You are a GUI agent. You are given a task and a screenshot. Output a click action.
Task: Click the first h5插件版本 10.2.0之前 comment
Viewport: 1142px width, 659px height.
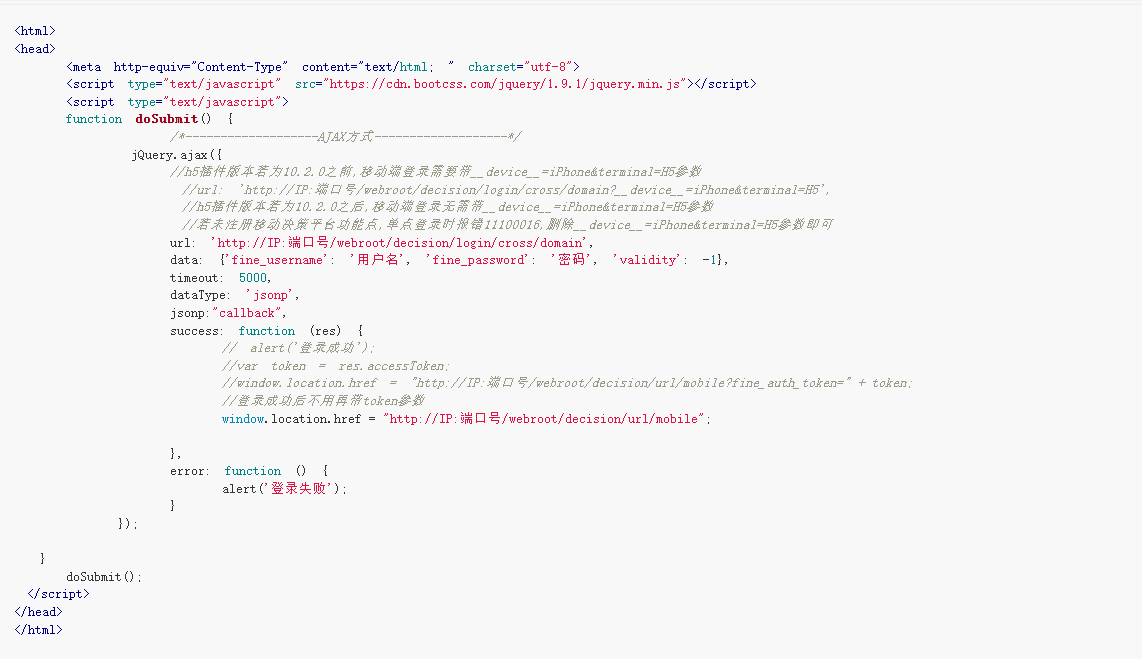(436, 172)
